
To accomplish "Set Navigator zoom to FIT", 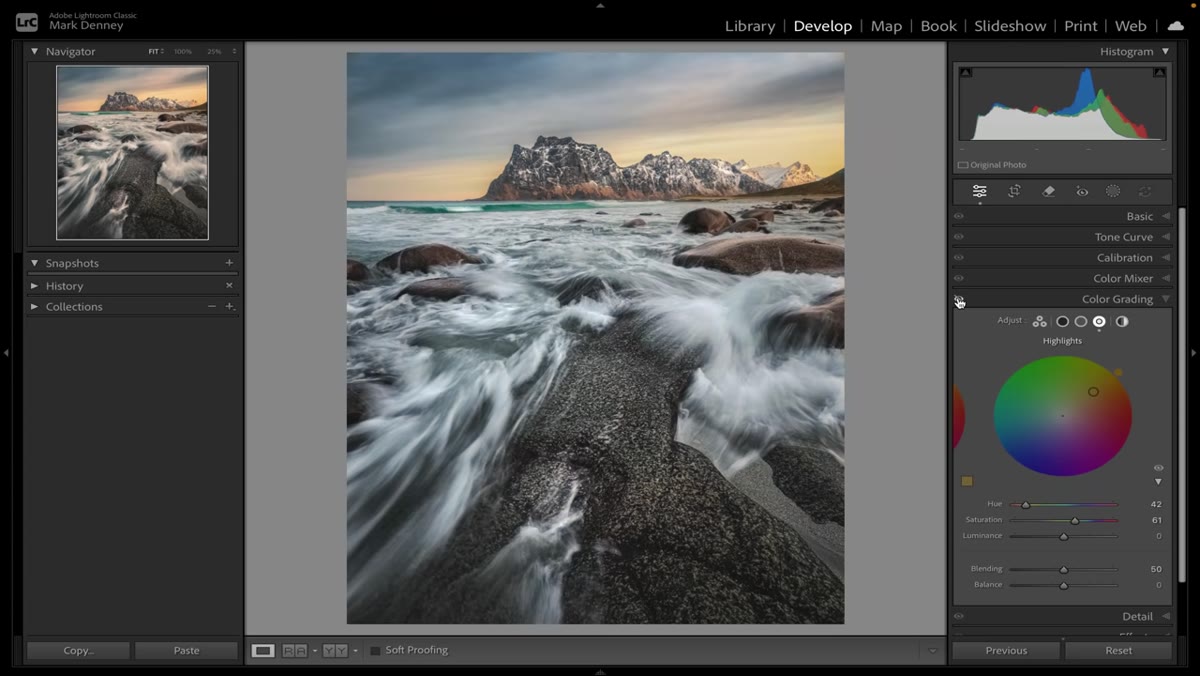I will tap(155, 51).
